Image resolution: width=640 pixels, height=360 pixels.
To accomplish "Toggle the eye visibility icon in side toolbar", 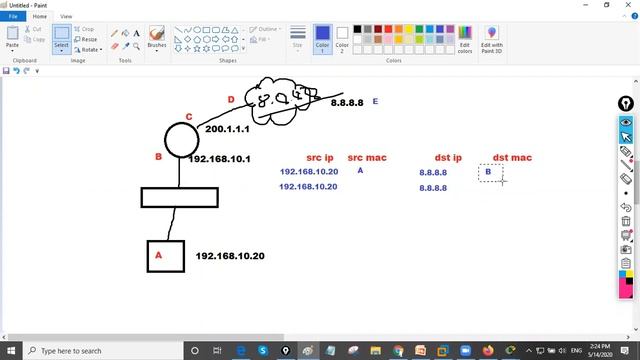I will [x=626, y=122].
